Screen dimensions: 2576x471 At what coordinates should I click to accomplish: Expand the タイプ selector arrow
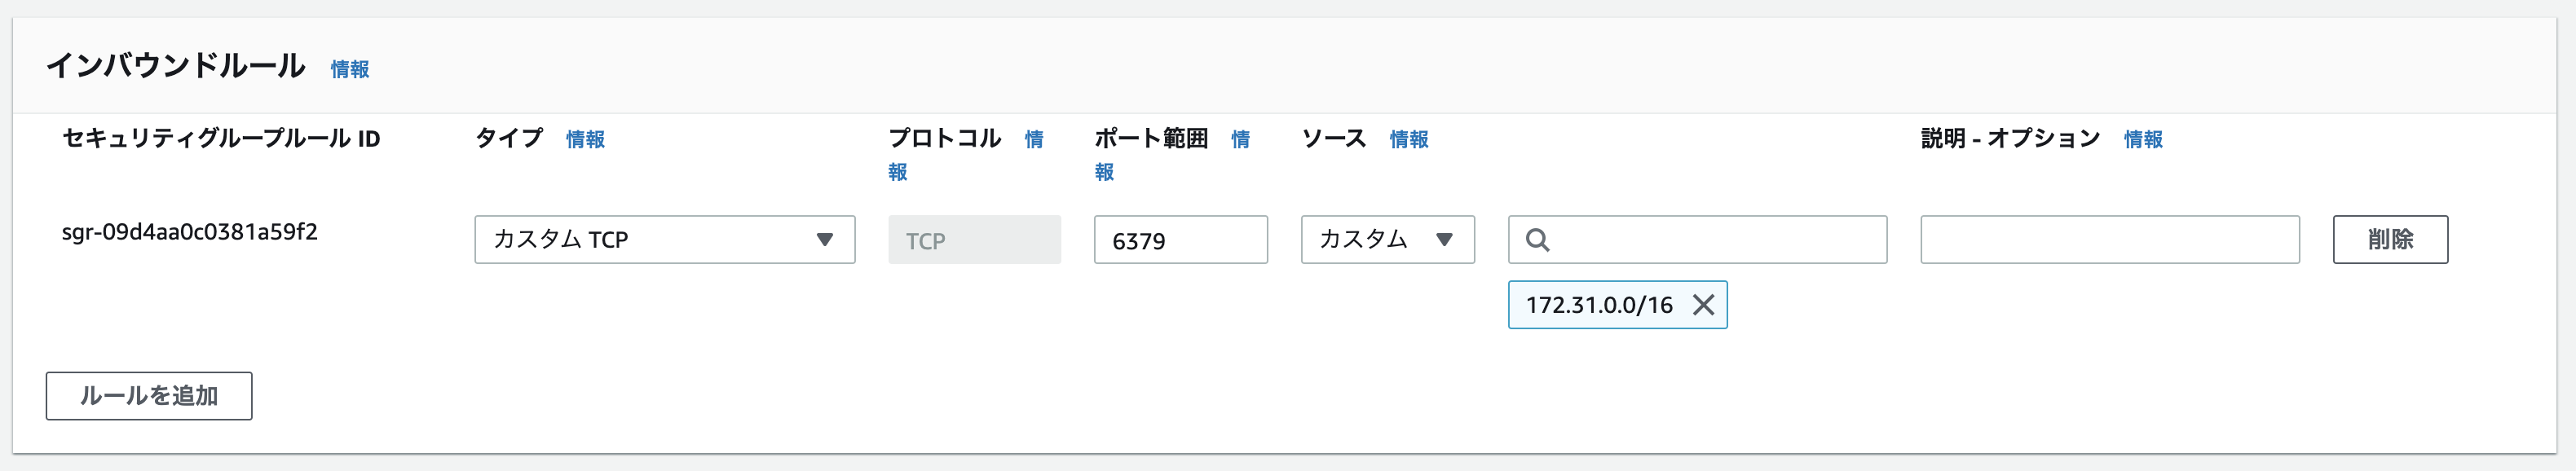(x=827, y=240)
